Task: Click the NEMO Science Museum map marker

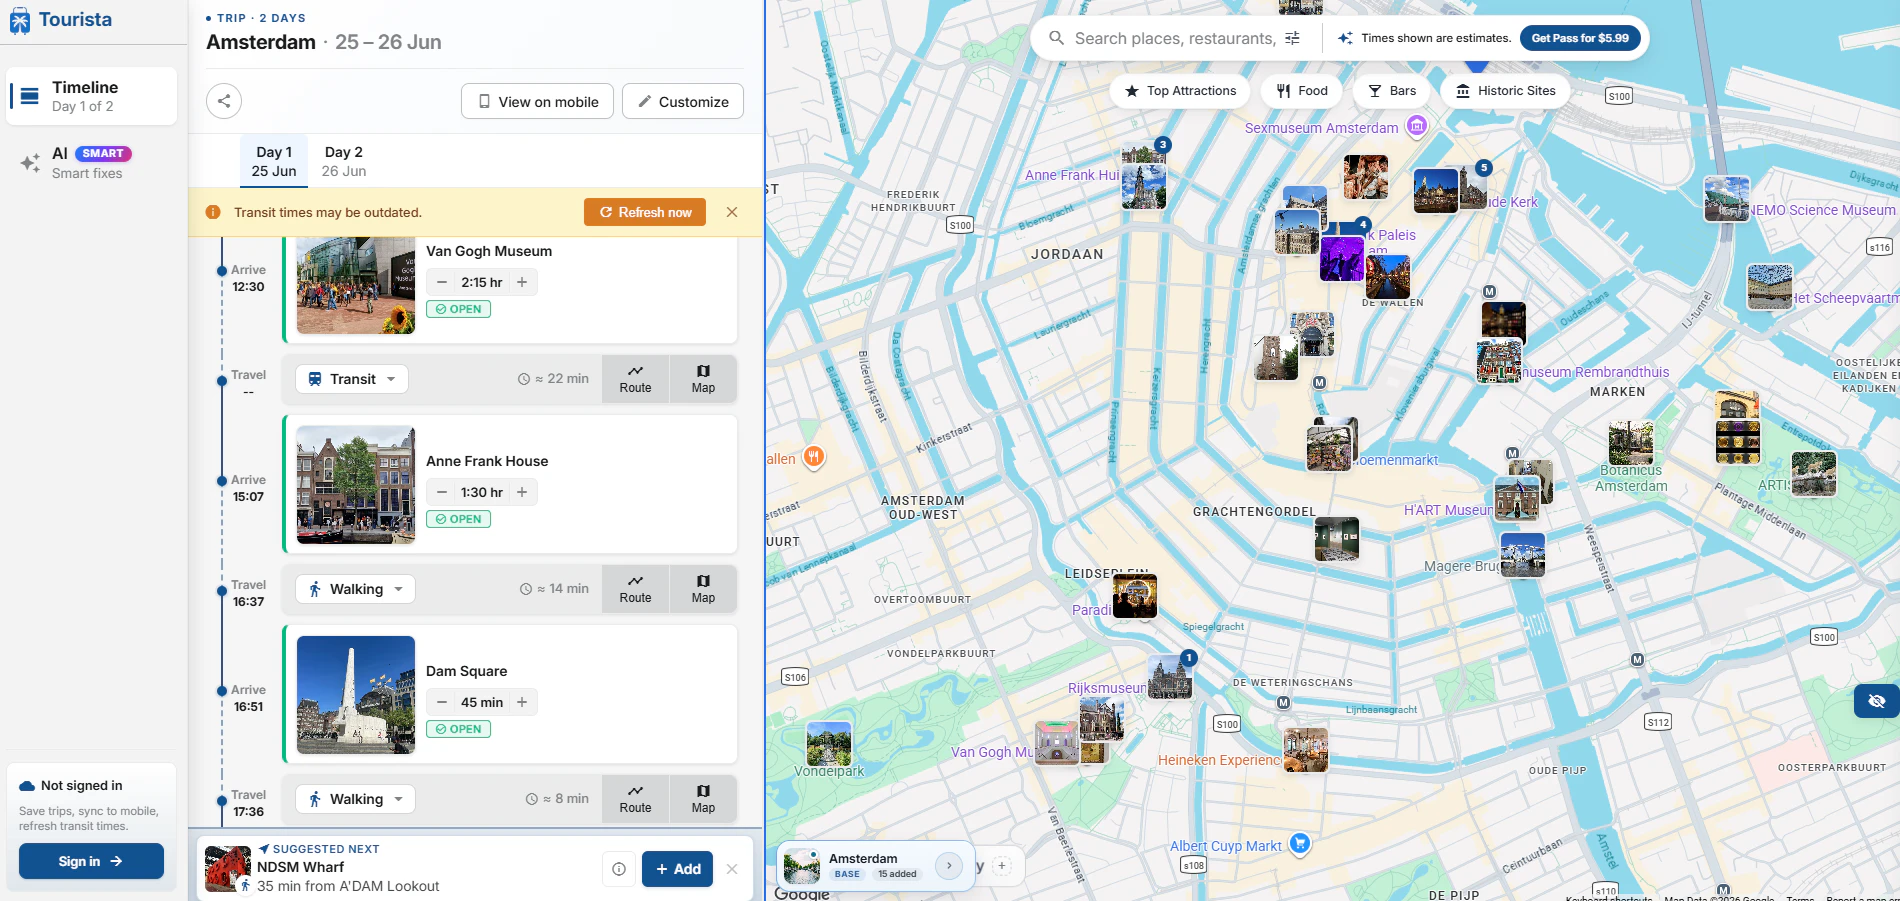Action: tap(1727, 199)
